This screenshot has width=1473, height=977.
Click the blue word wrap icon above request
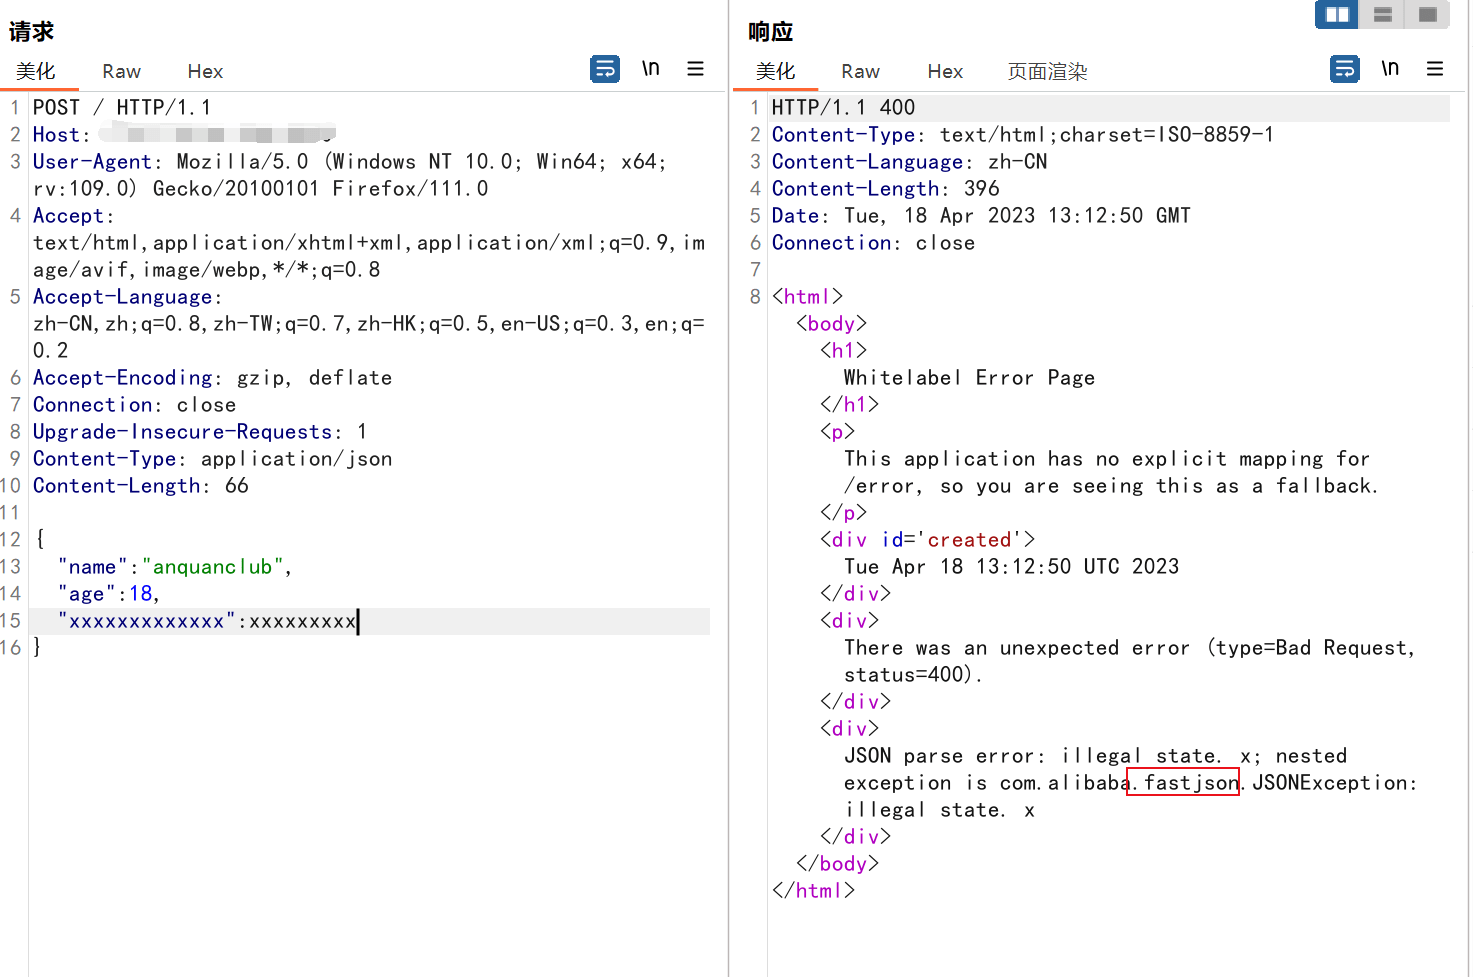[x=605, y=68]
